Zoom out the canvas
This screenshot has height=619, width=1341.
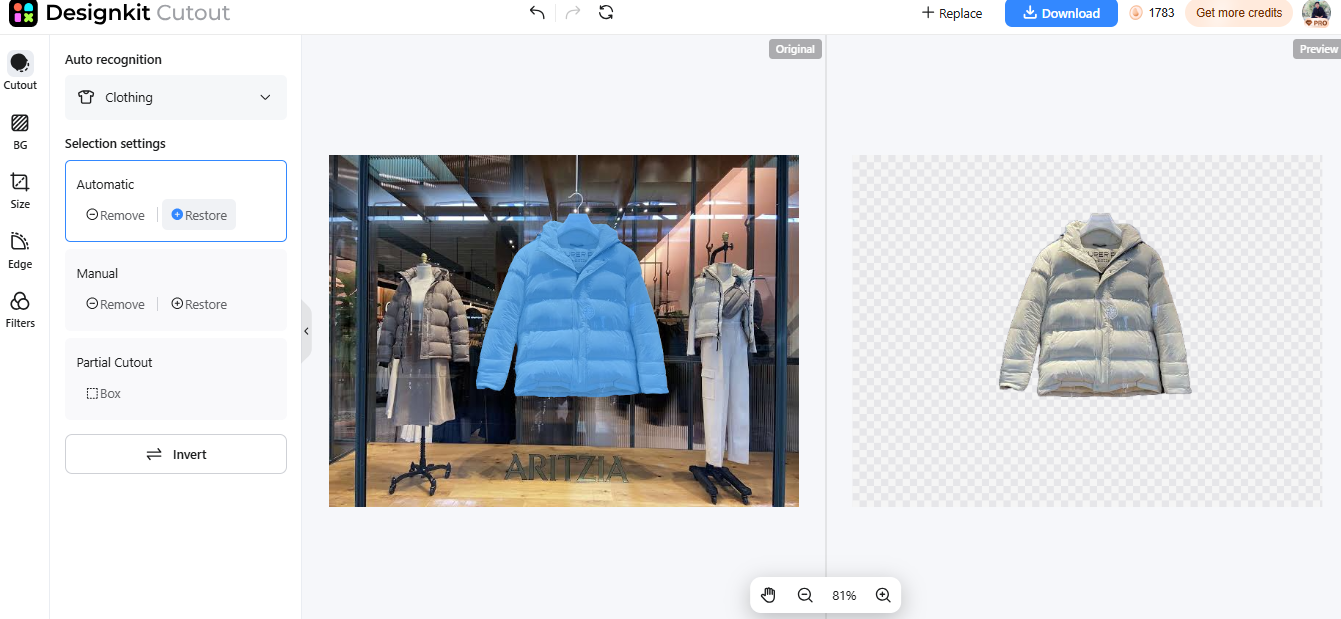click(805, 595)
